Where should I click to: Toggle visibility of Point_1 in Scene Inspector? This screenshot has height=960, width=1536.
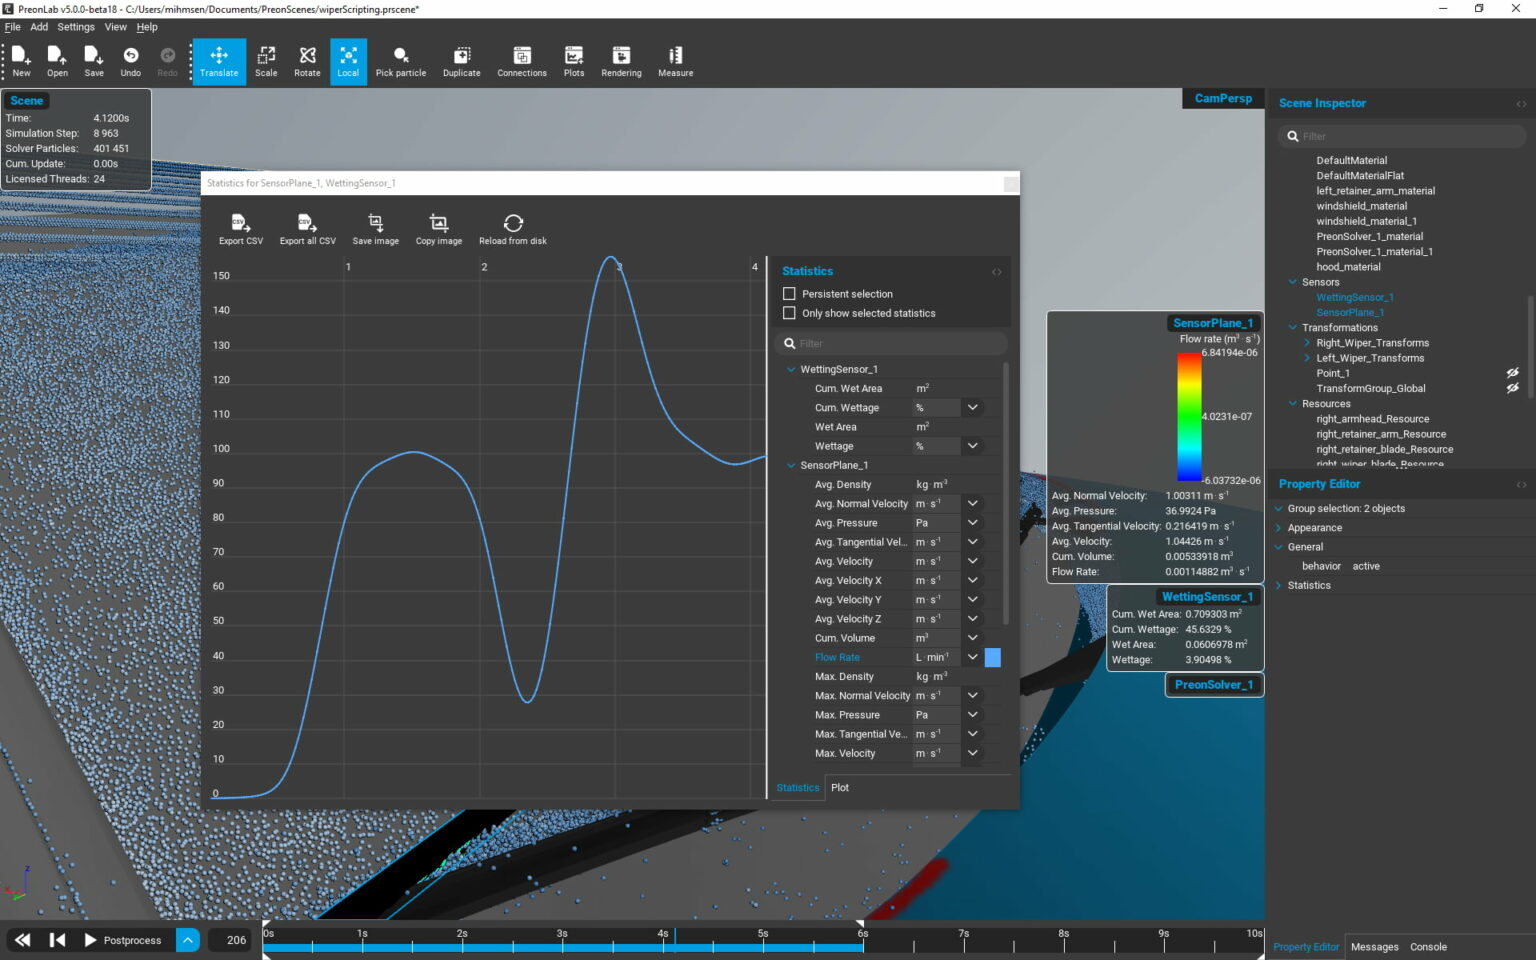[1513, 372]
